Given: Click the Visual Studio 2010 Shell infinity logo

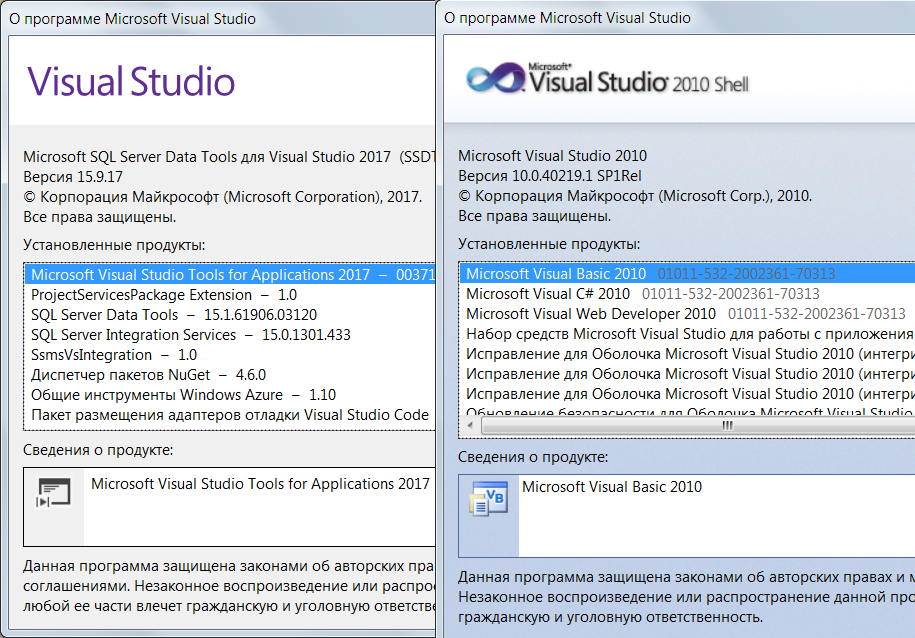Looking at the screenshot, I should pos(495,78).
